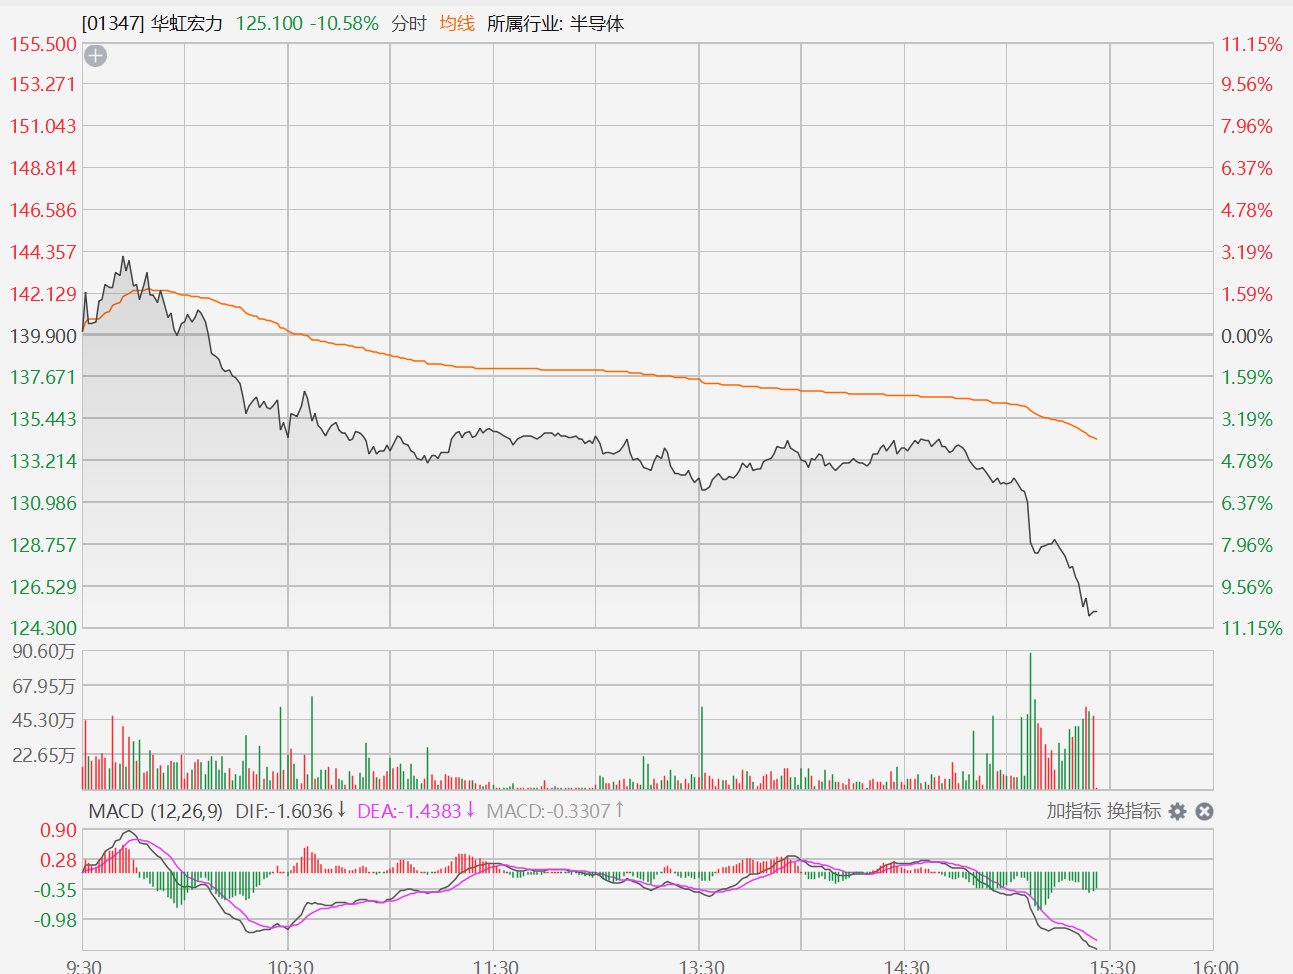Viewport: 1293px width, 974px height.
Task: Click the 16:00 time axis label
Action: pyautogui.click(x=1216, y=967)
